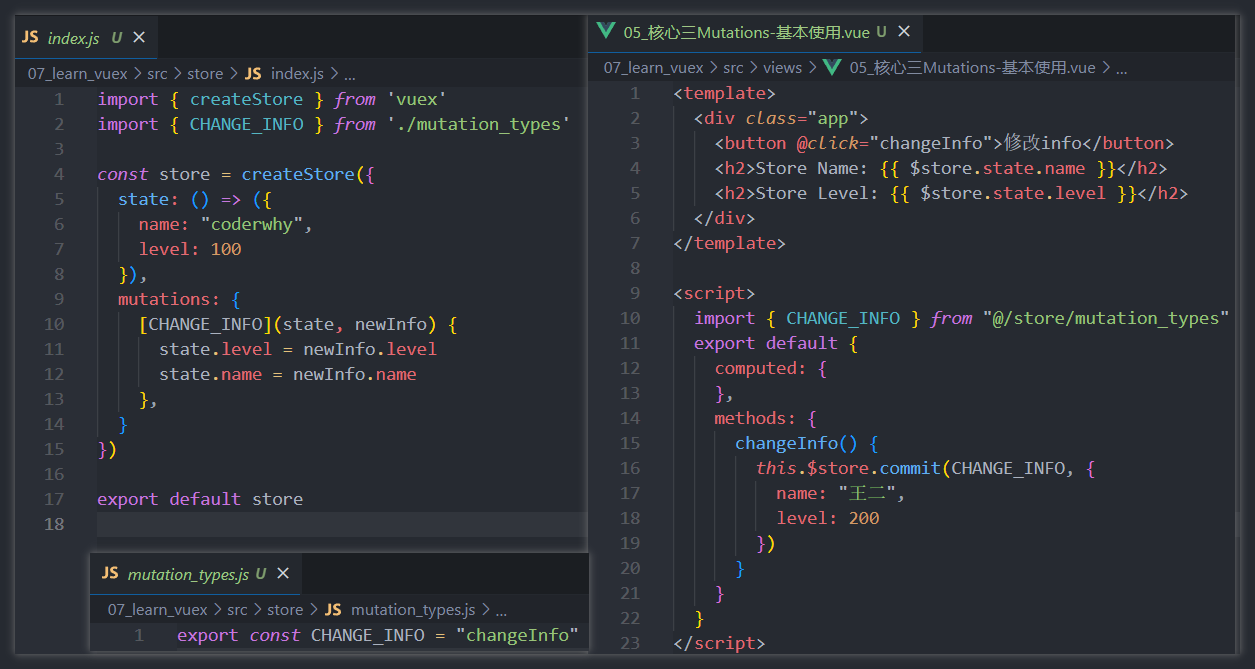
Task: Open 07_learn_vuex breadcrumb in mutation_types.js editor
Action: tap(157, 610)
